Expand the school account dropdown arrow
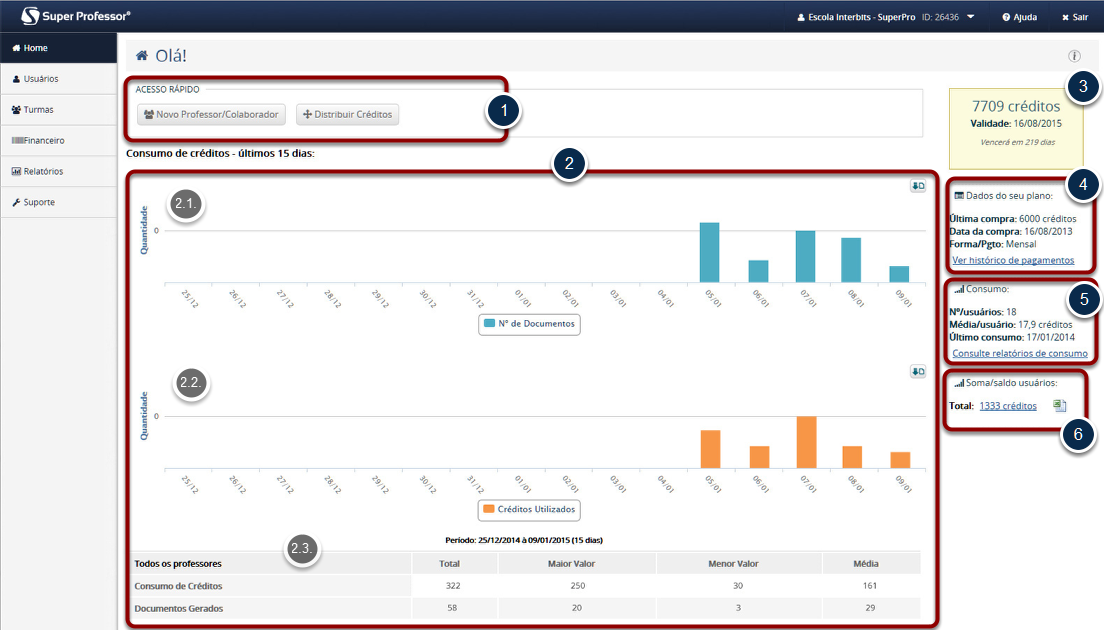1104x630 pixels. (x=971, y=17)
